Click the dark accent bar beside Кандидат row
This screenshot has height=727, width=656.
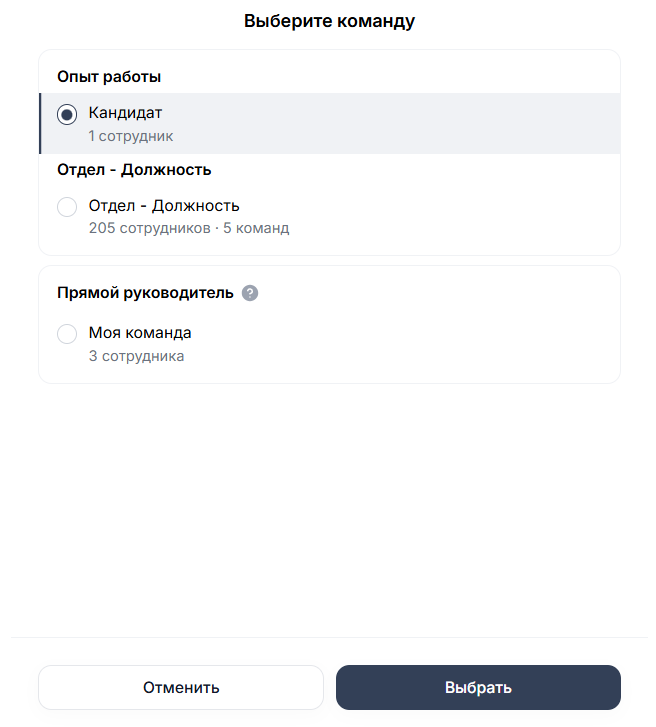40,123
